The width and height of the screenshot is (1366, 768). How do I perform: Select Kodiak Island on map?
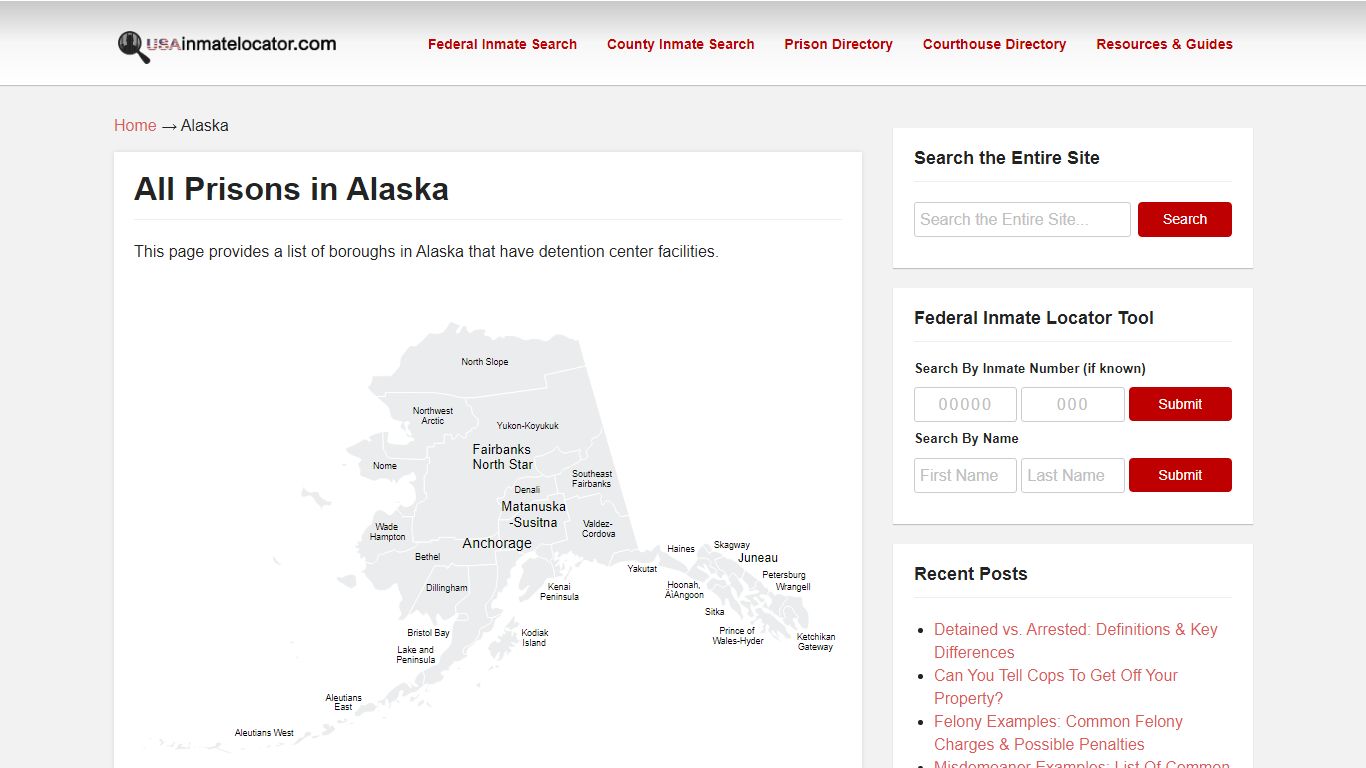pyautogui.click(x=535, y=638)
